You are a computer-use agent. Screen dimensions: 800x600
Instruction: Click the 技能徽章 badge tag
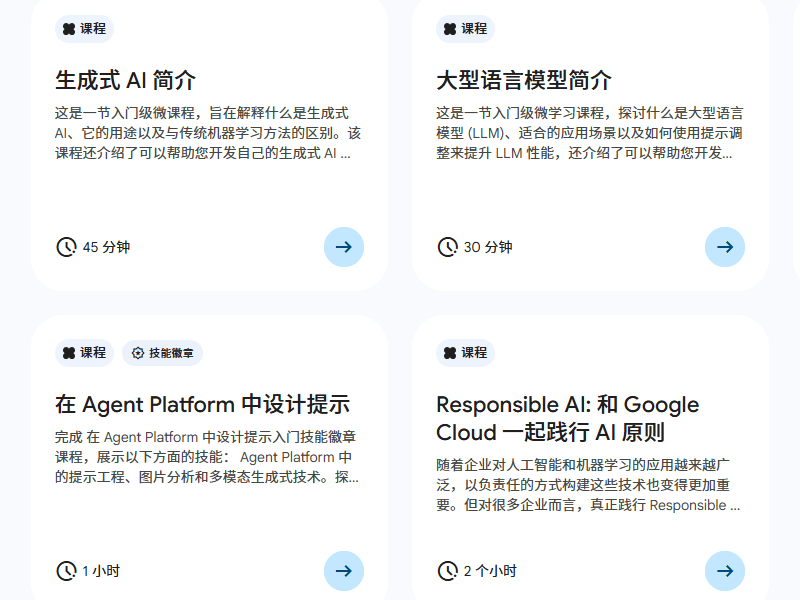[x=162, y=353]
